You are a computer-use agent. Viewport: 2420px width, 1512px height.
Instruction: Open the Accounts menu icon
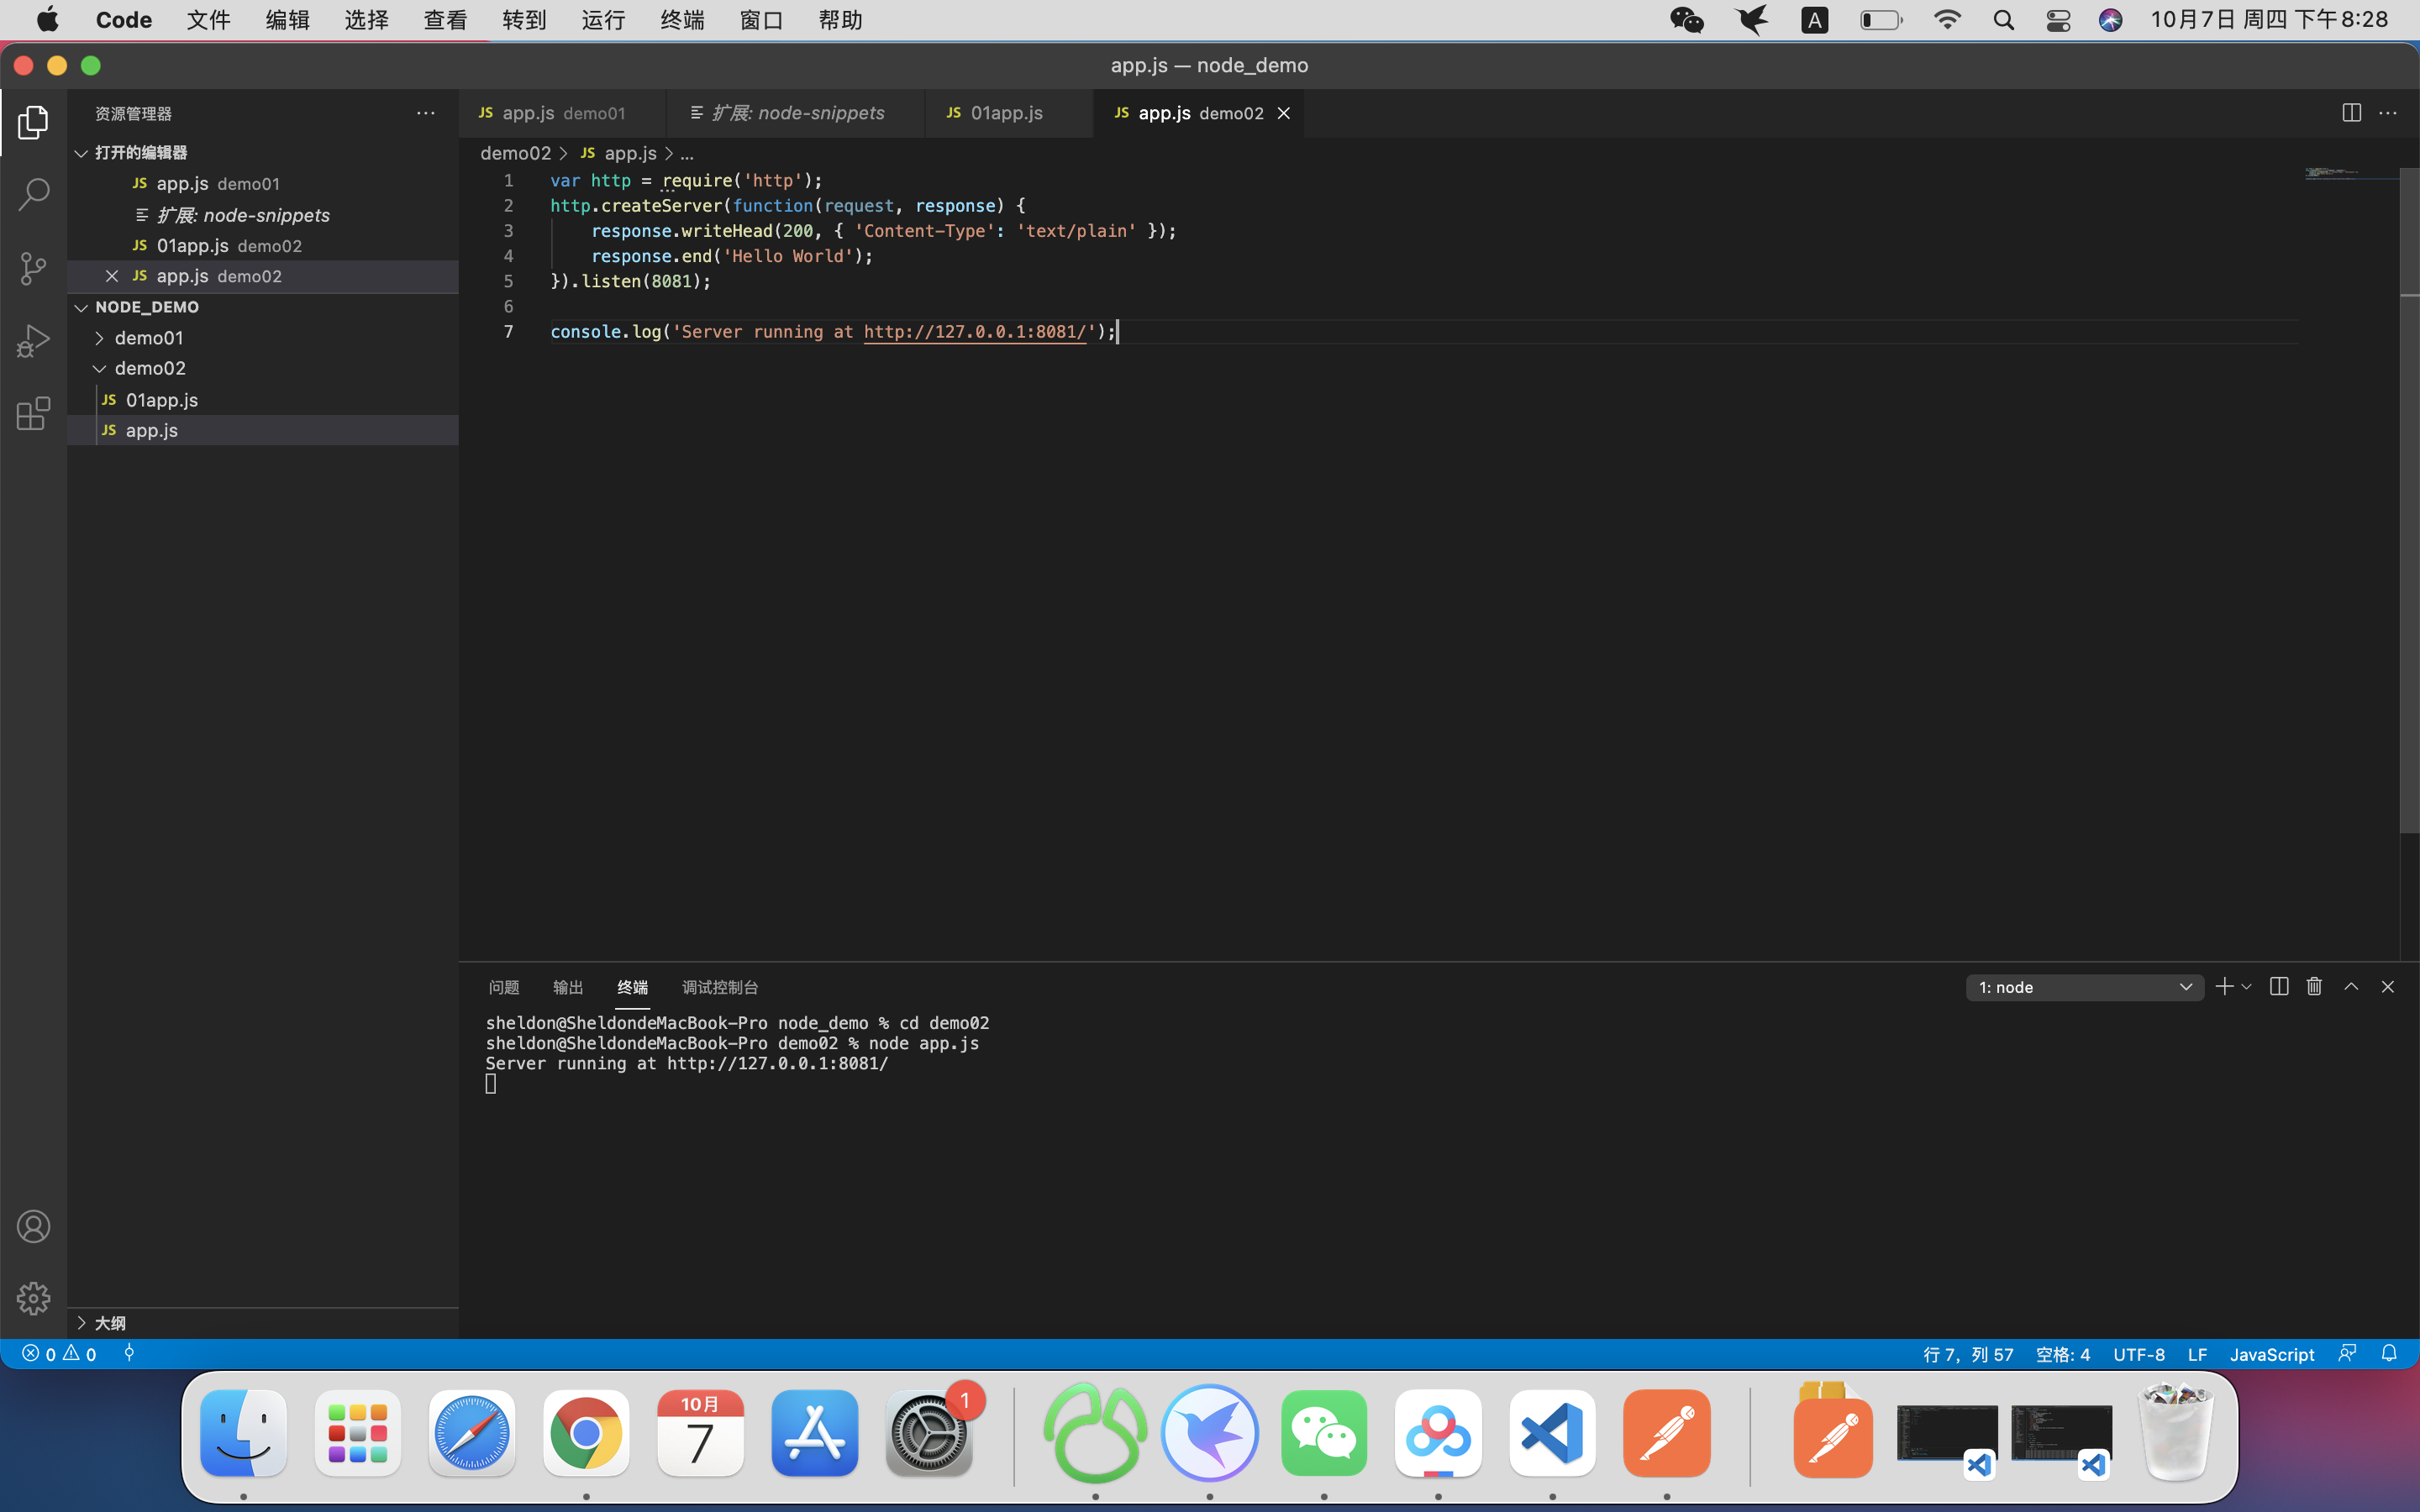pyautogui.click(x=33, y=1227)
